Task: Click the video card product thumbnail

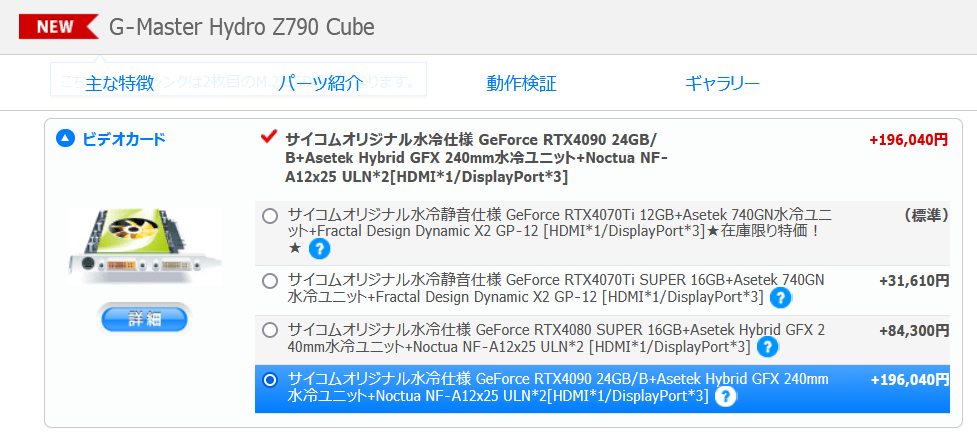Action: click(145, 245)
